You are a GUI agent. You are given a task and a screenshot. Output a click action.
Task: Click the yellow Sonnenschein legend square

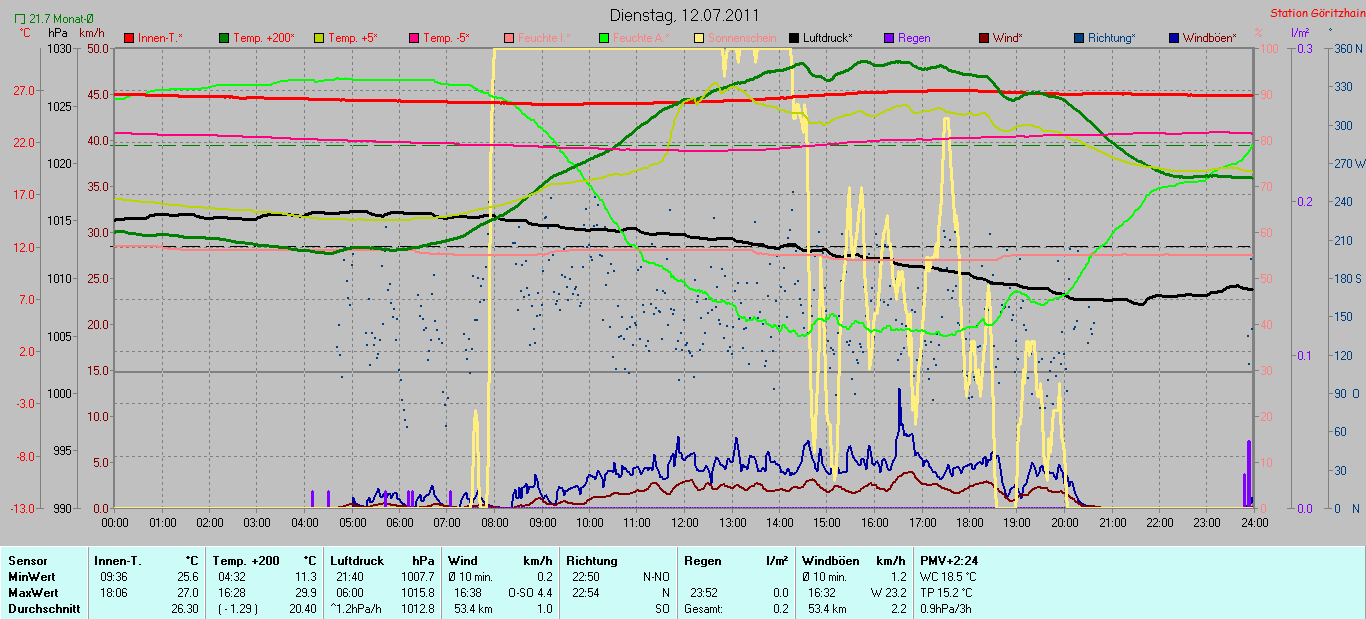(698, 38)
